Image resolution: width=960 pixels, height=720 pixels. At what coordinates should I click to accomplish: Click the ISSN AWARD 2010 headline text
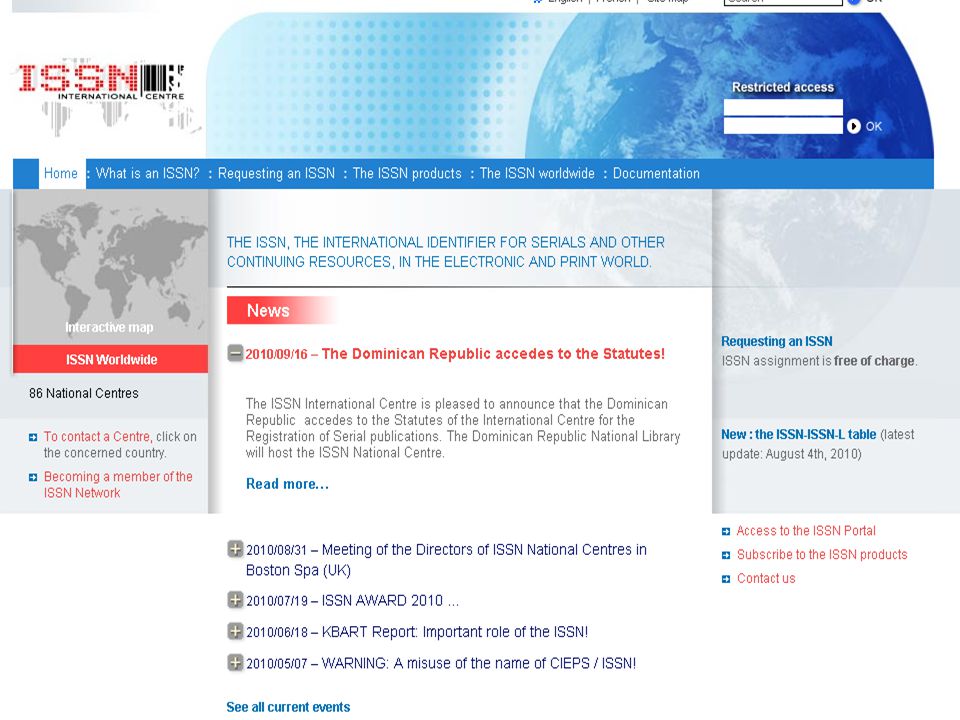(352, 601)
